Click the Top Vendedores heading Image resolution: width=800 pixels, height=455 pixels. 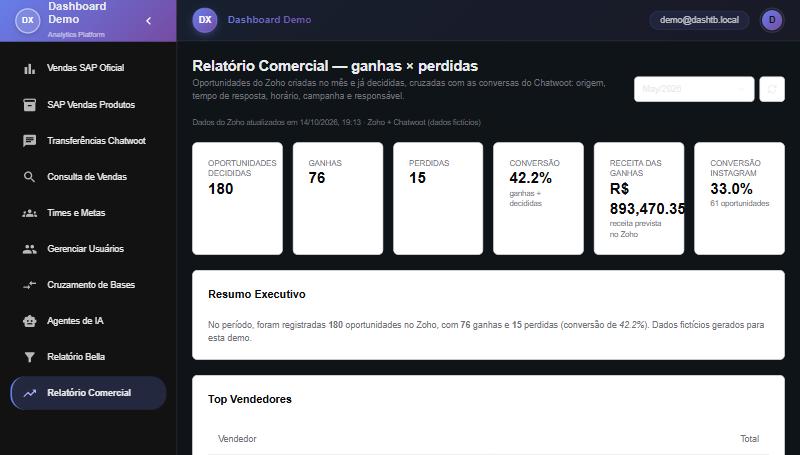(250, 399)
